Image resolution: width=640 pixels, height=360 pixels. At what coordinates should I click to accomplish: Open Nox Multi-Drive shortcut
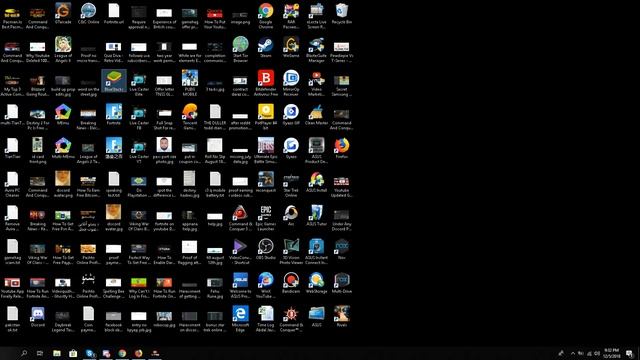coord(342,283)
